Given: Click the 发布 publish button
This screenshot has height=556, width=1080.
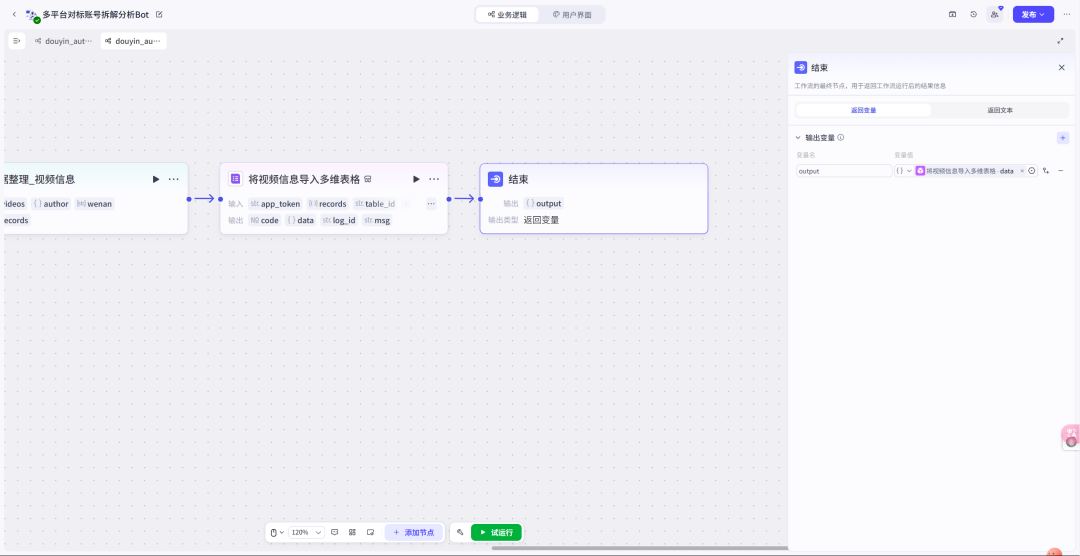Looking at the screenshot, I should coord(1033,14).
